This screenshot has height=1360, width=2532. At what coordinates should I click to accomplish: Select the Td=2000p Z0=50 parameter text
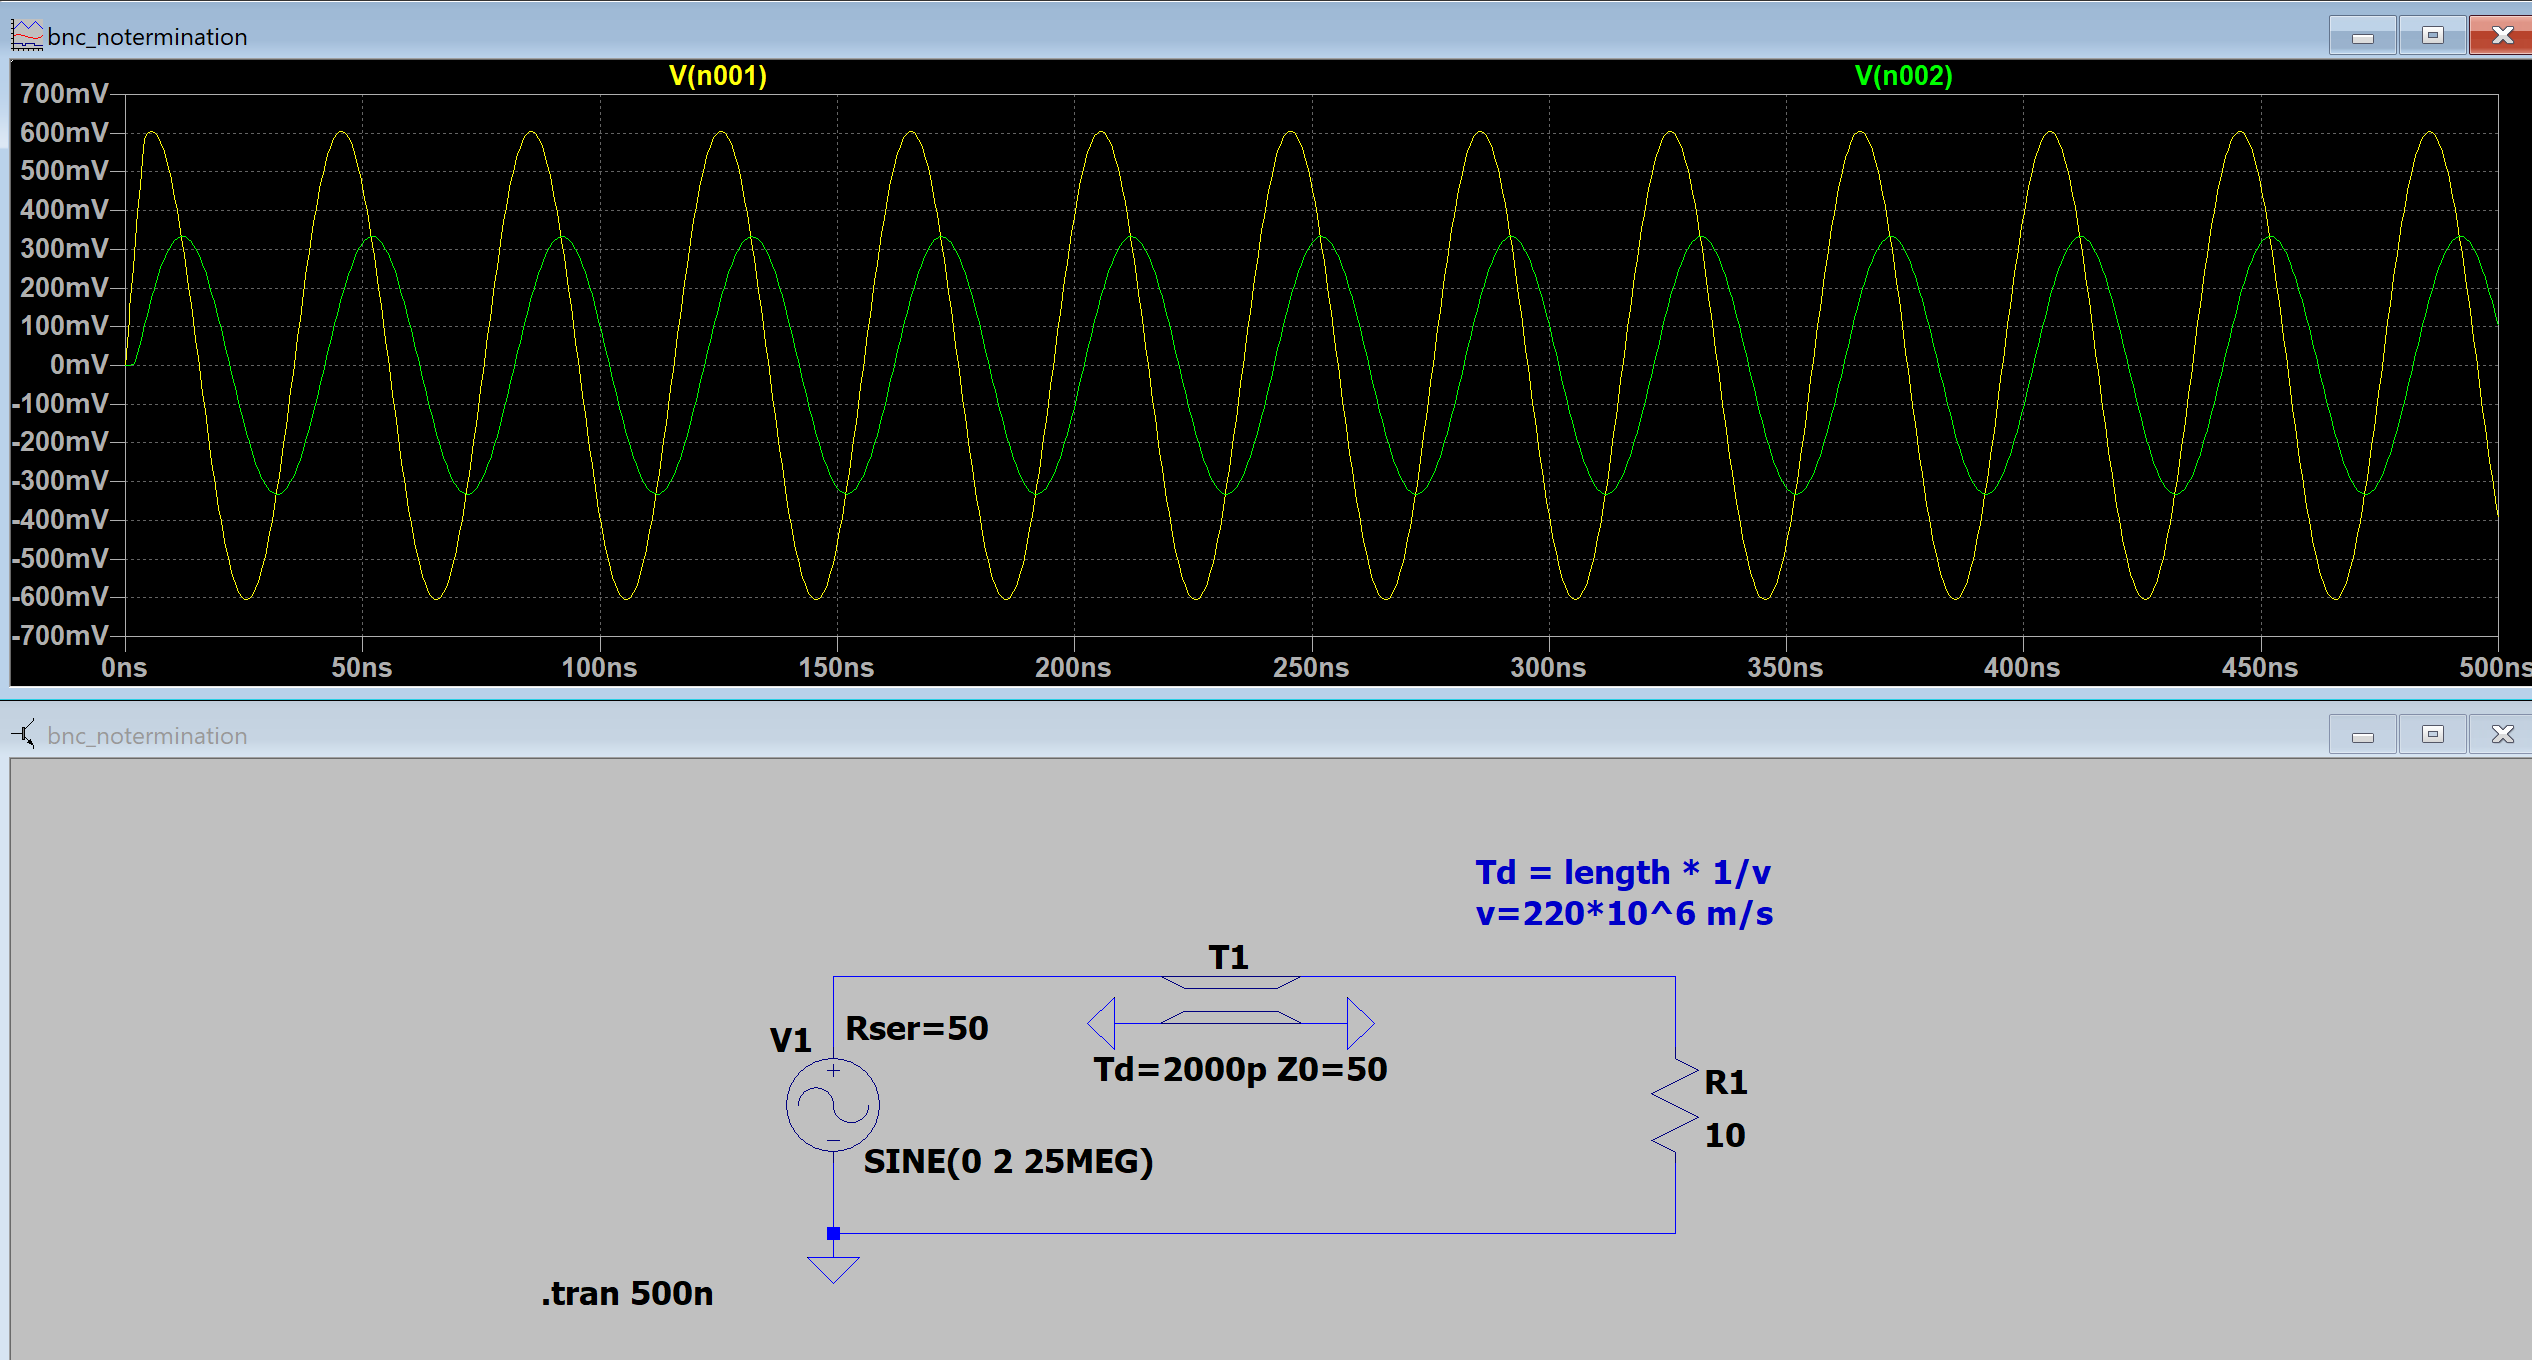coord(1240,1069)
